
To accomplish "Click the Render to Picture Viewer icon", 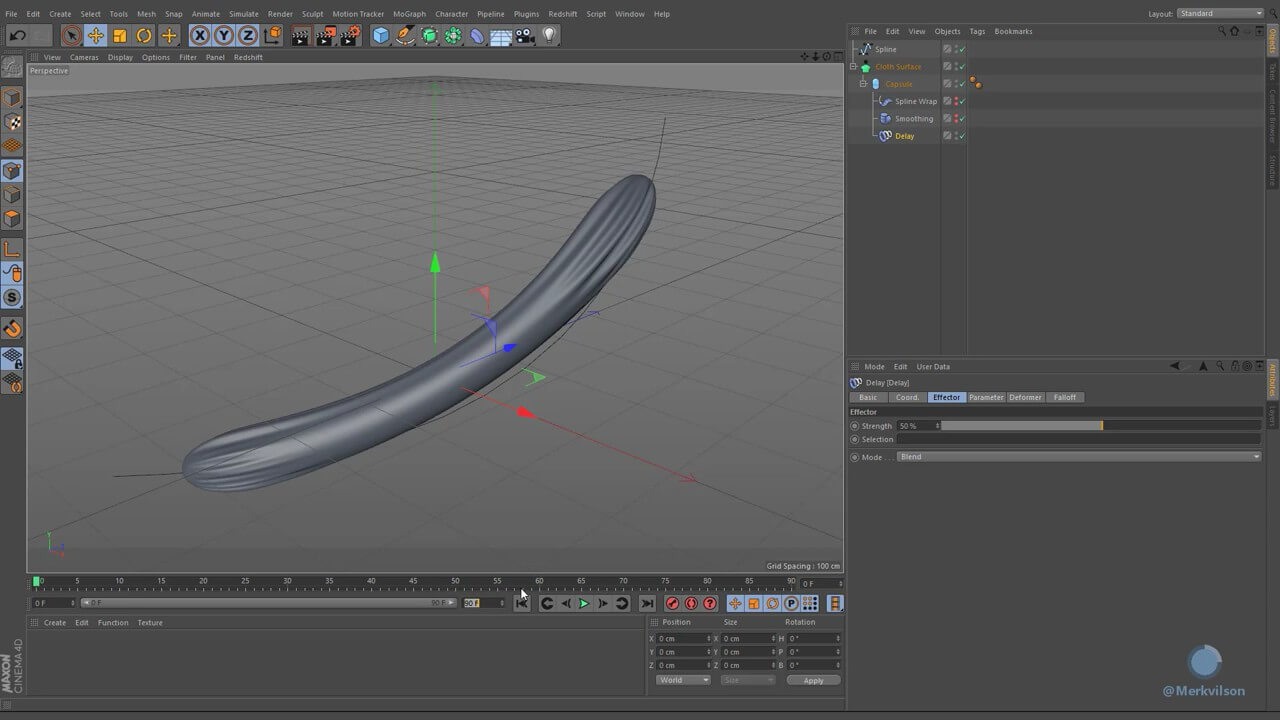I will point(325,36).
